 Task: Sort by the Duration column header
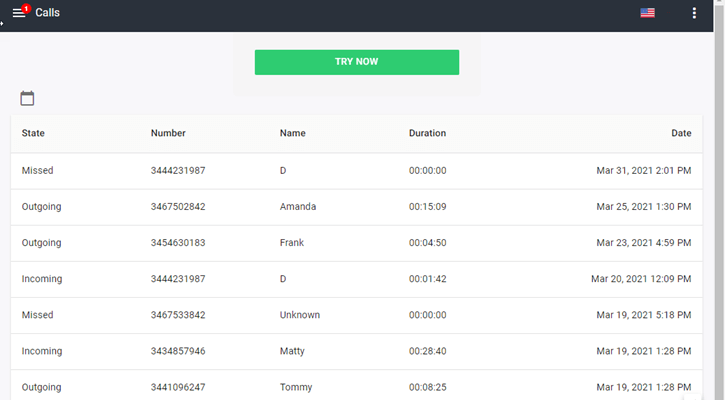coord(427,133)
